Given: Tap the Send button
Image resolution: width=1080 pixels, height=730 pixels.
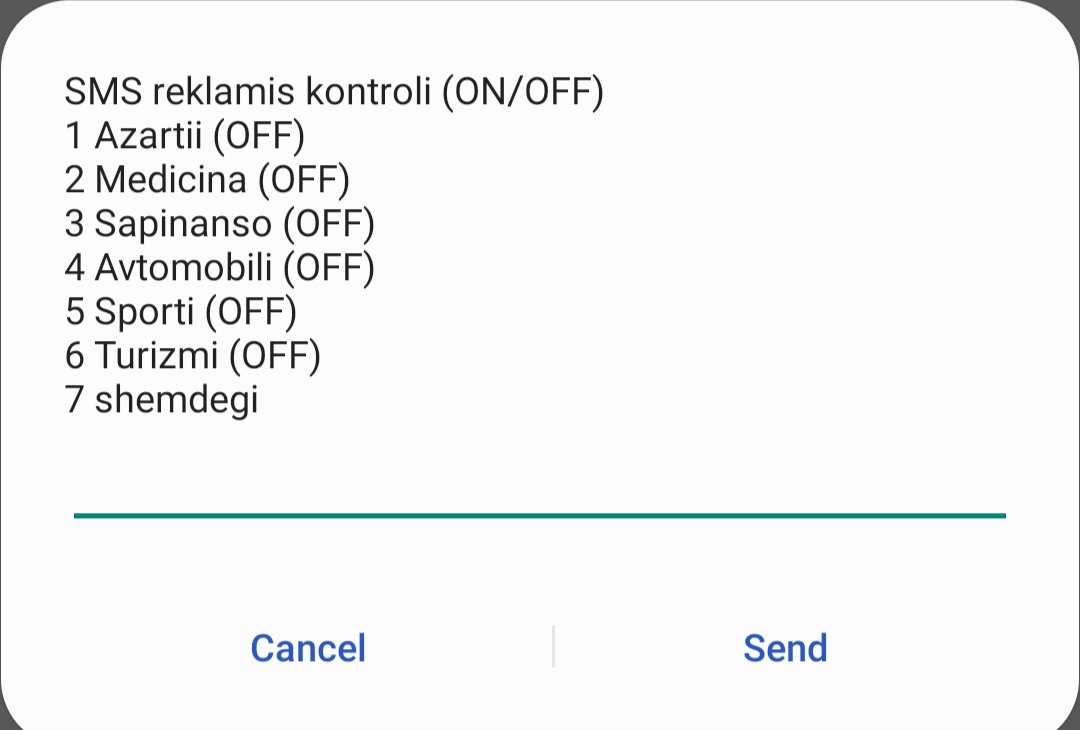Looking at the screenshot, I should tap(785, 648).
